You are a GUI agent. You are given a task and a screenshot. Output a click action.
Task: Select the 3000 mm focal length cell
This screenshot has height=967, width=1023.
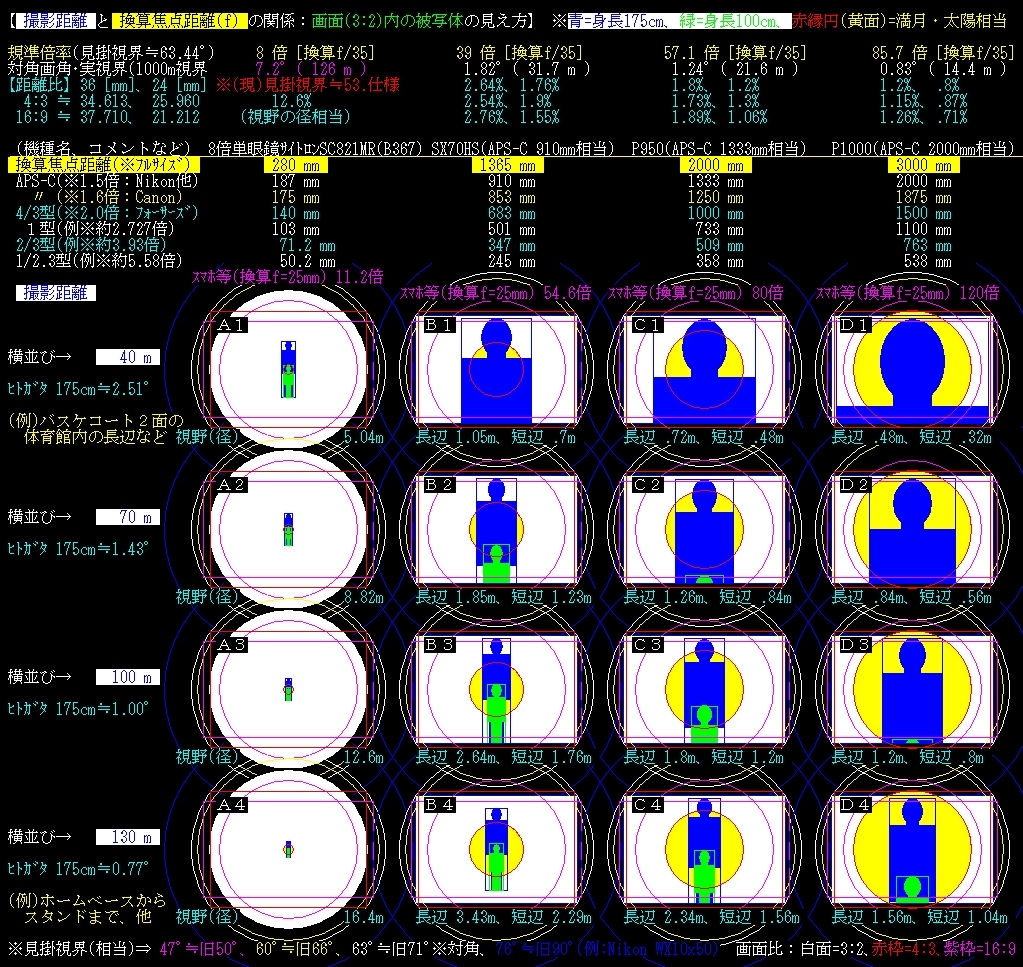pyautogui.click(x=924, y=164)
